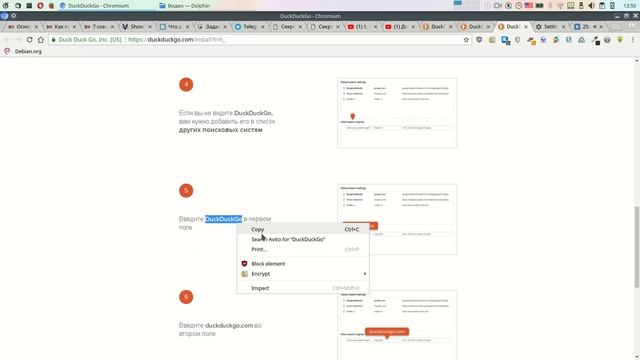Click the green download arrow extension icon
This screenshot has width=640, height=360.
point(620,40)
